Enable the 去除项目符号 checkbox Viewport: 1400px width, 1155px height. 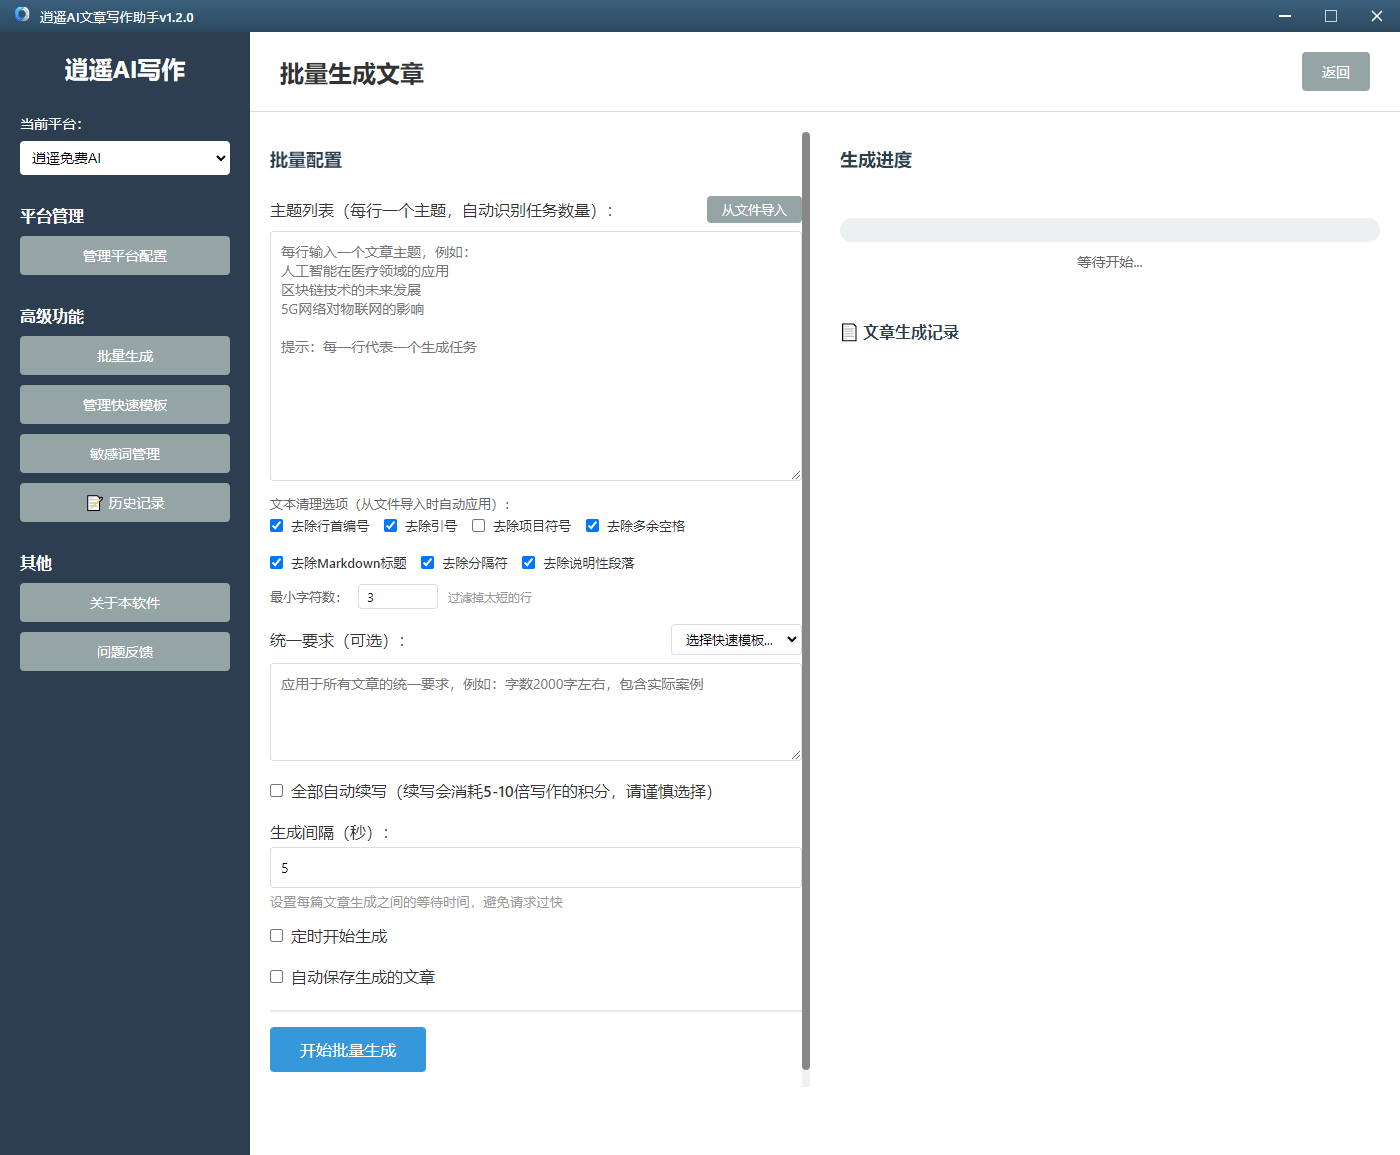(479, 526)
